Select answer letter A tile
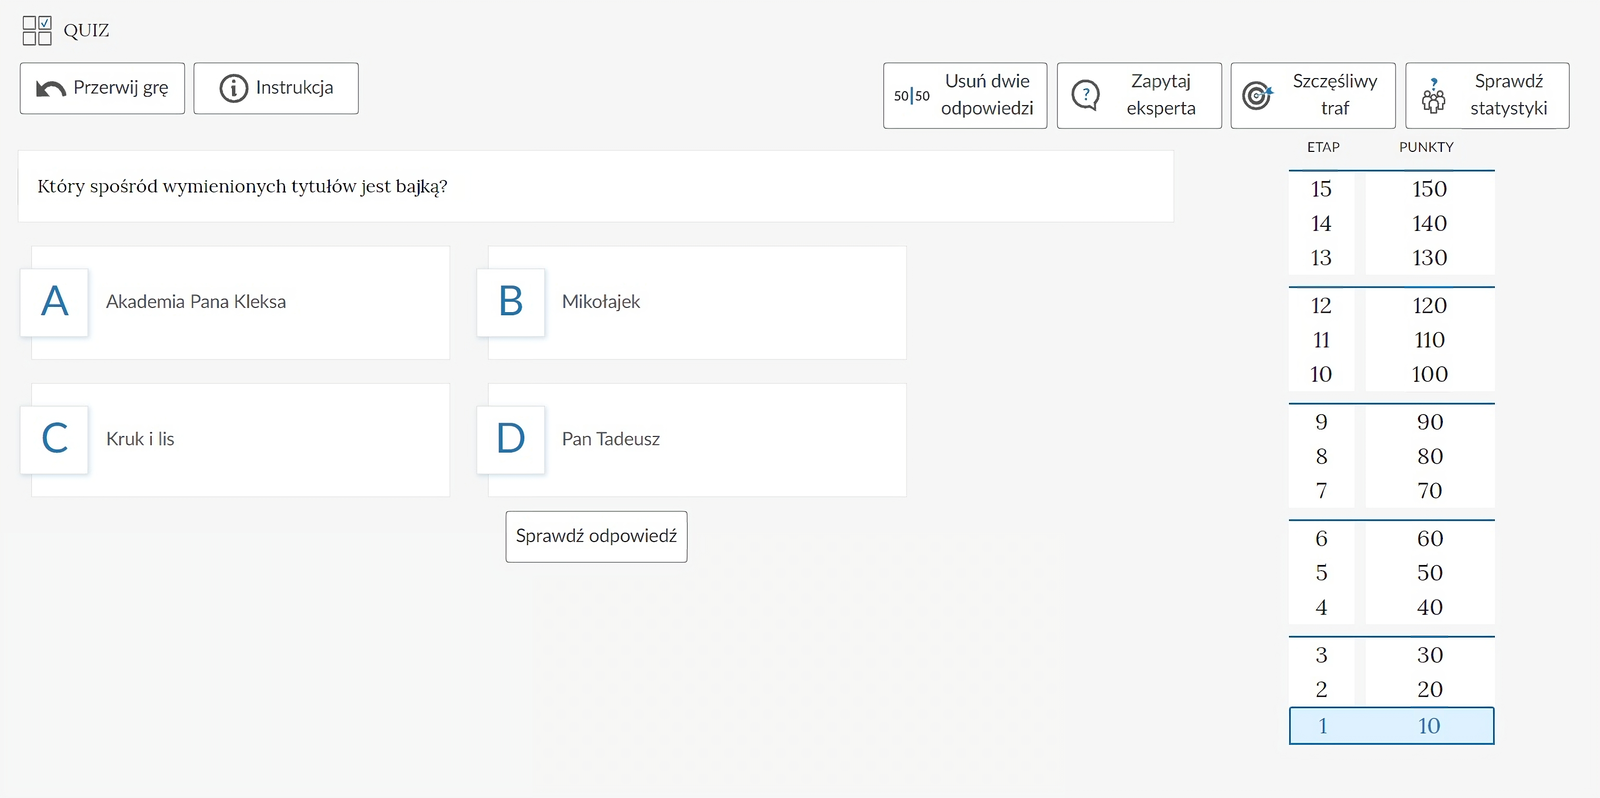1600x798 pixels. (55, 302)
